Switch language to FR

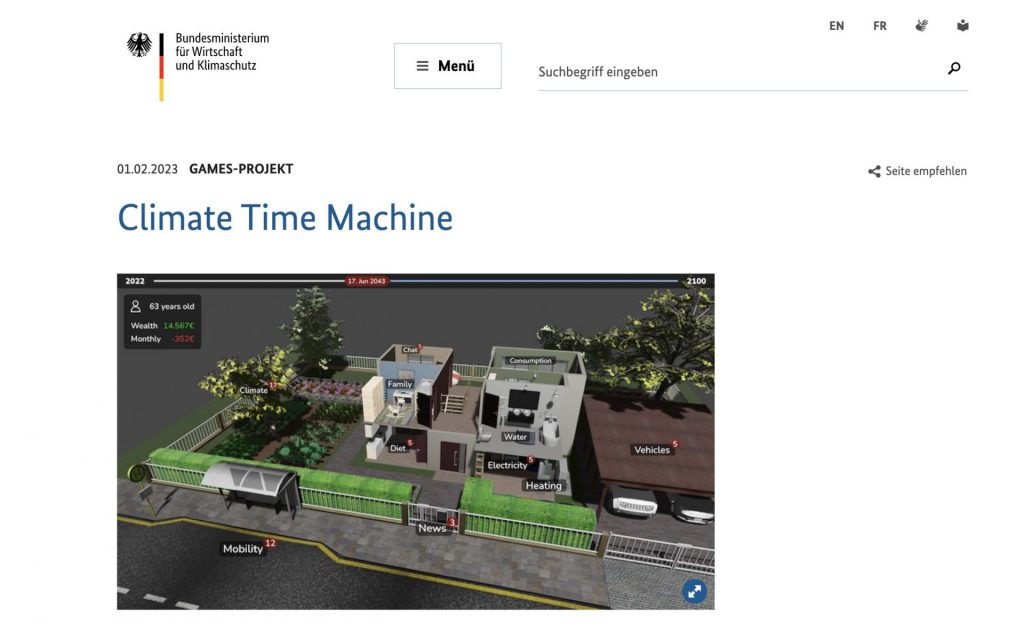click(879, 26)
